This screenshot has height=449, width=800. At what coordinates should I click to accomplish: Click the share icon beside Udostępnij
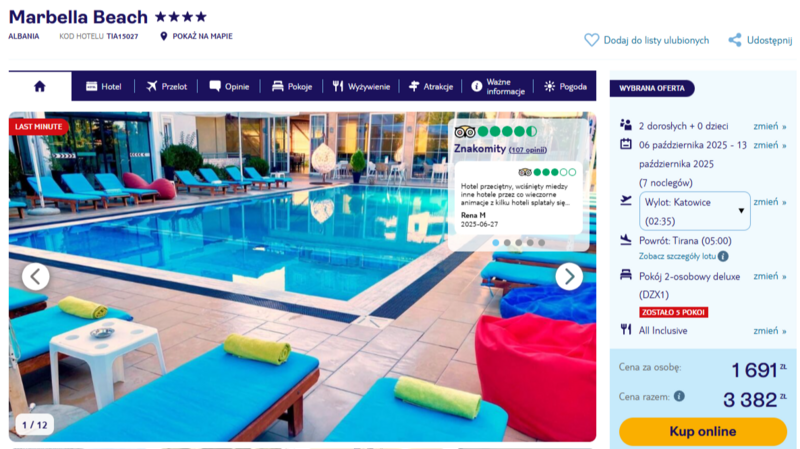coord(735,40)
